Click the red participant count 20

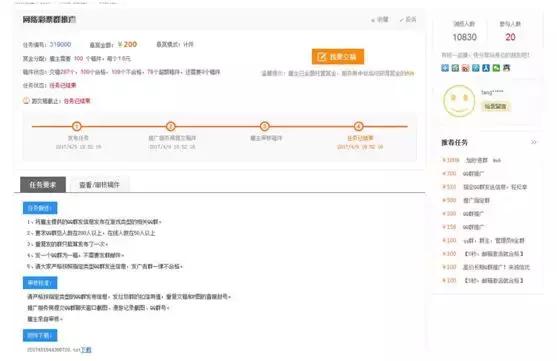(510, 37)
